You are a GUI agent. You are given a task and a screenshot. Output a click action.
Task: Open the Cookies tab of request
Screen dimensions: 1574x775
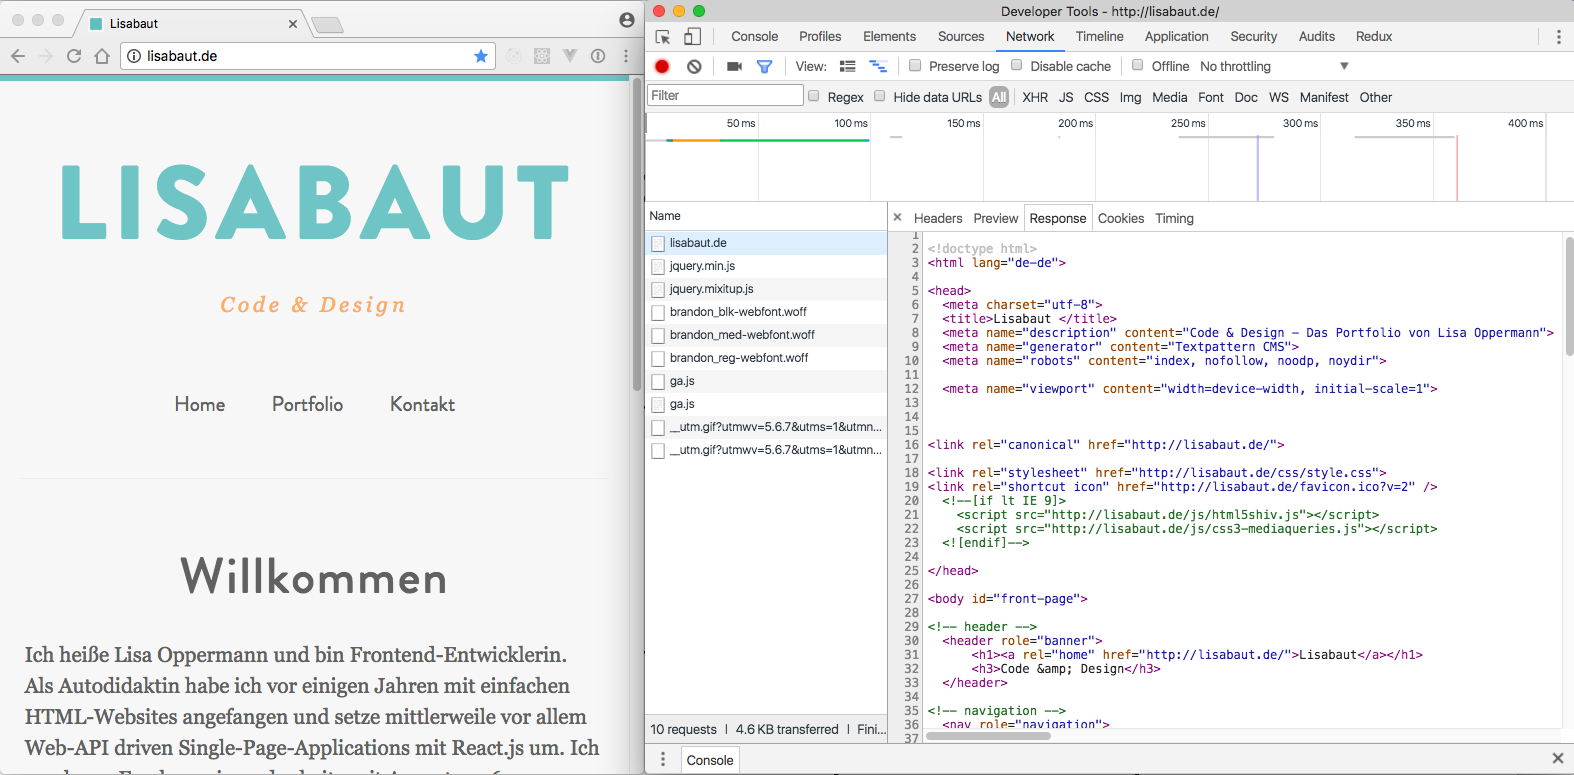click(1120, 218)
